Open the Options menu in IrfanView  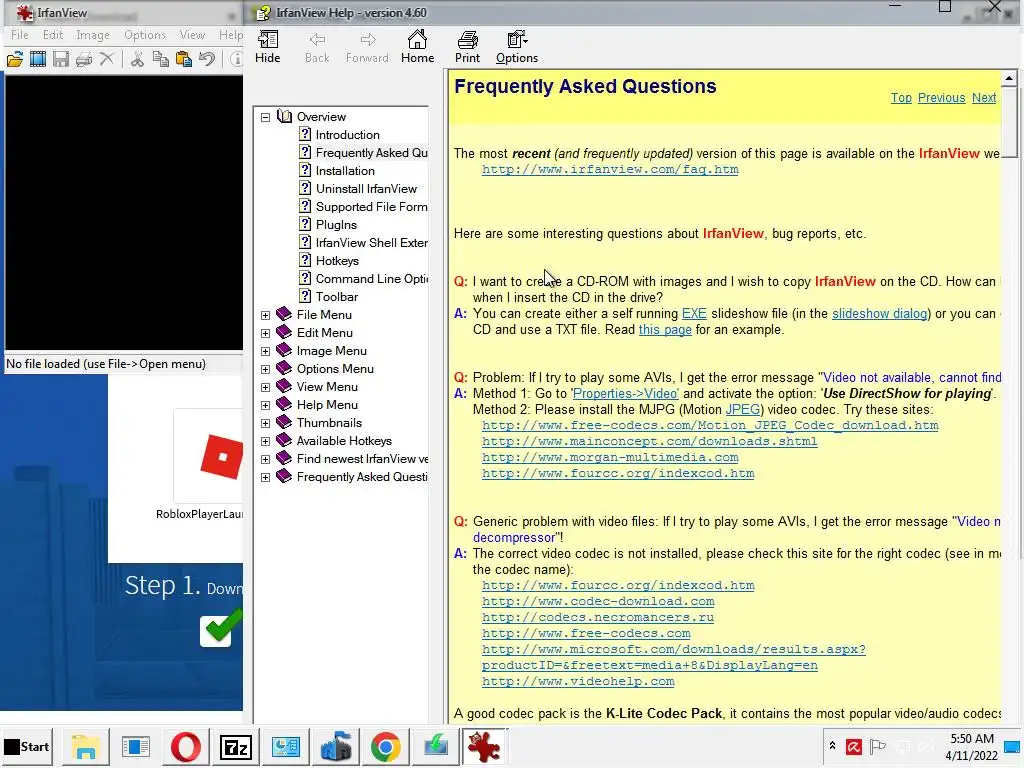point(144,35)
